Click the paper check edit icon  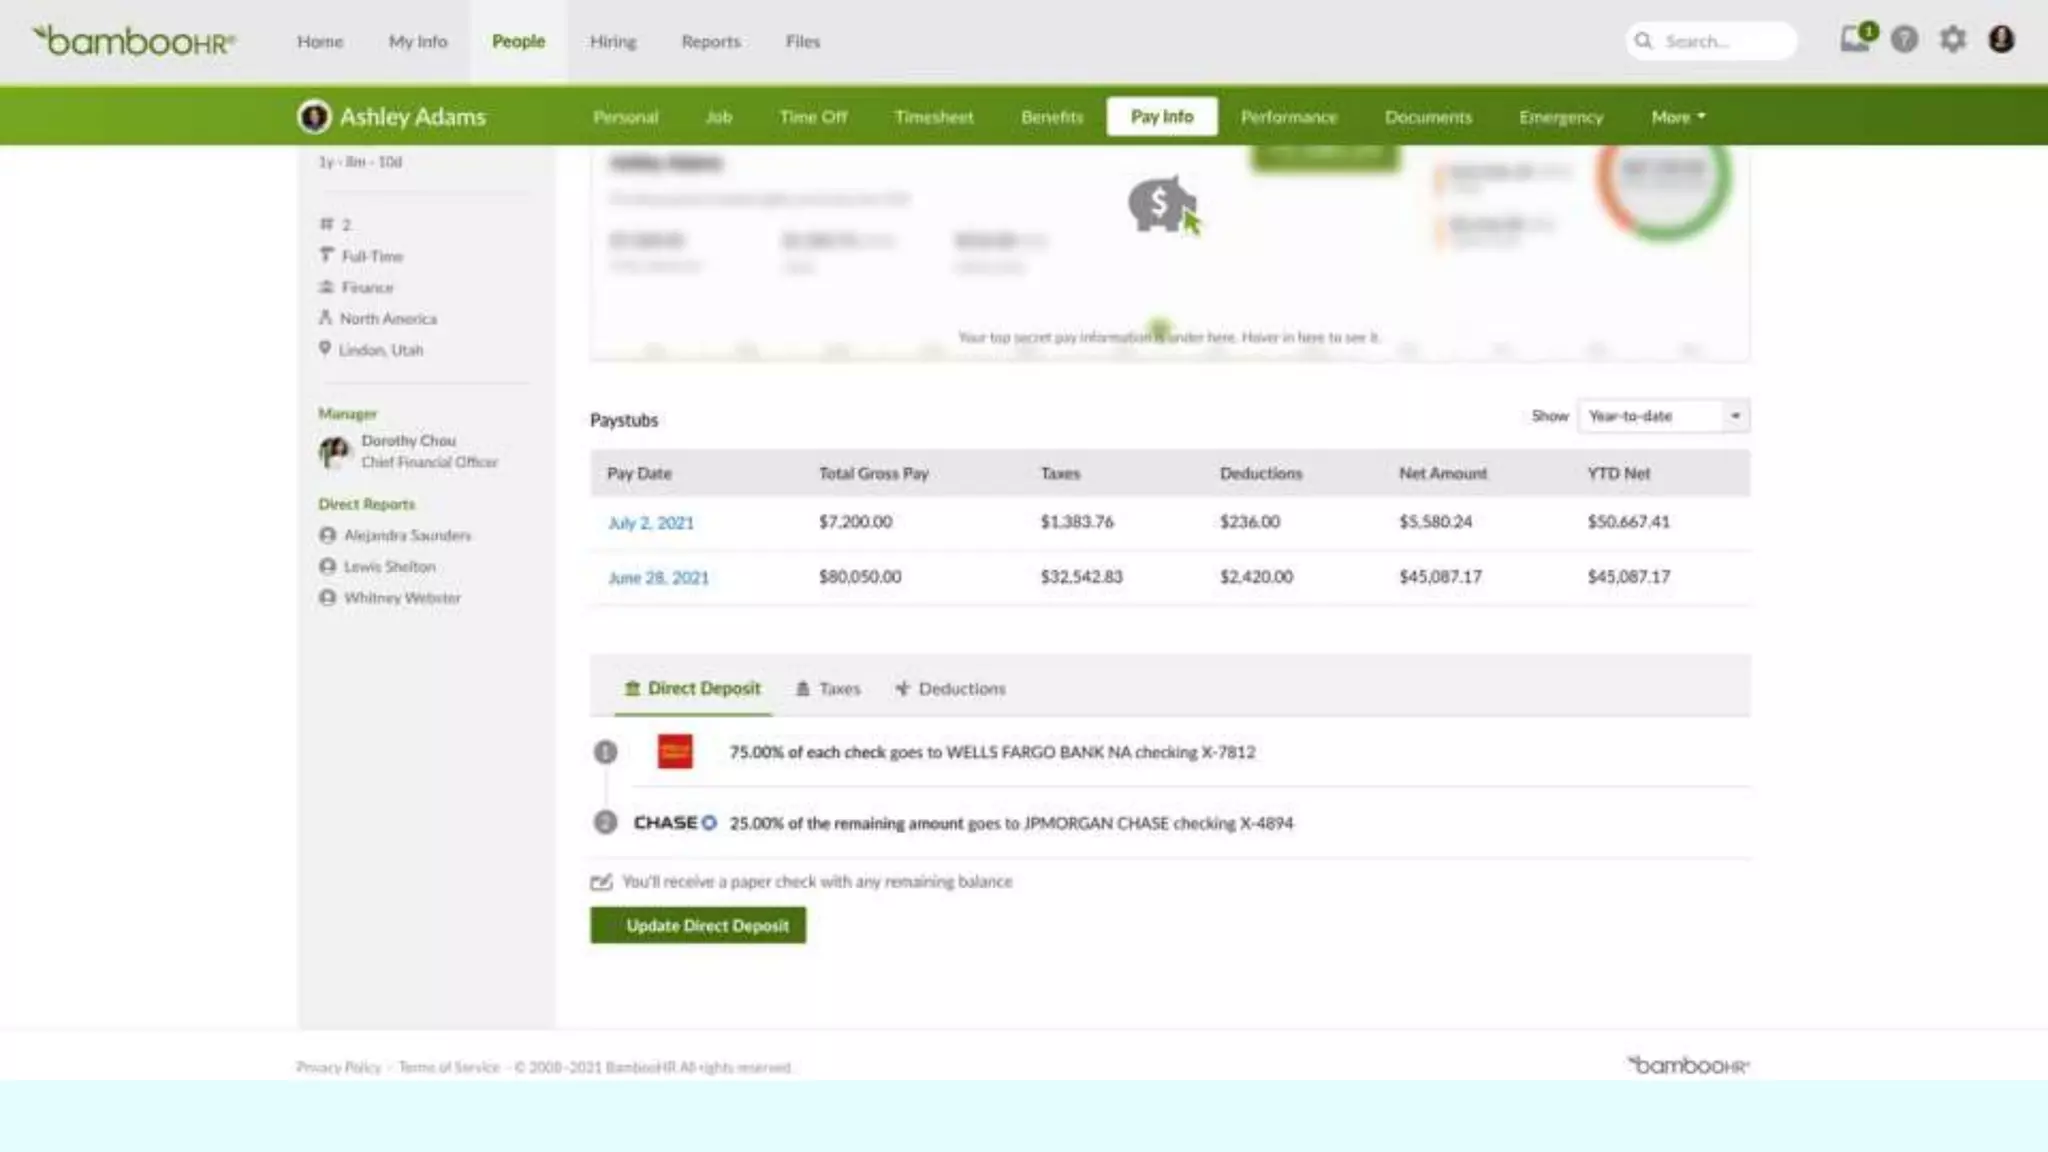[x=601, y=882]
